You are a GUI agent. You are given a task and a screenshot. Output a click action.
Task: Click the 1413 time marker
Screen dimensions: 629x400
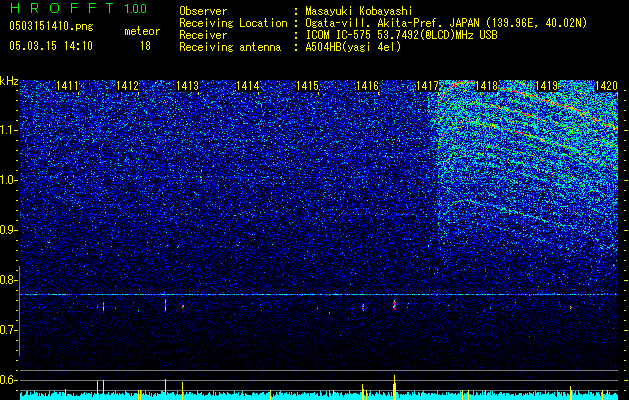(x=187, y=86)
